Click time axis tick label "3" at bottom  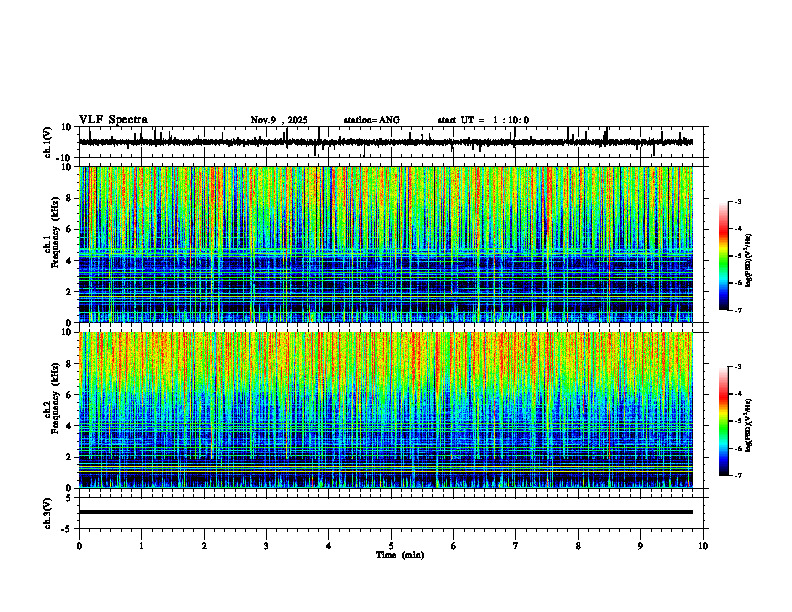pos(266,546)
